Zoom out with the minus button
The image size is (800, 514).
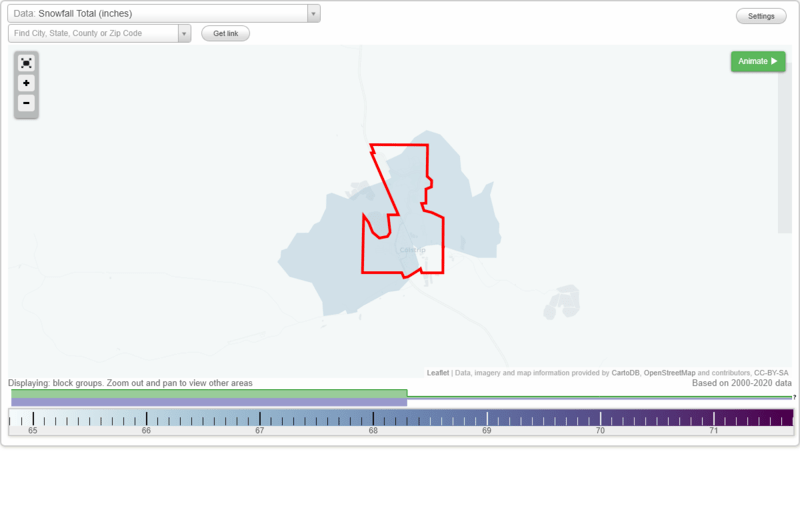tap(26, 103)
